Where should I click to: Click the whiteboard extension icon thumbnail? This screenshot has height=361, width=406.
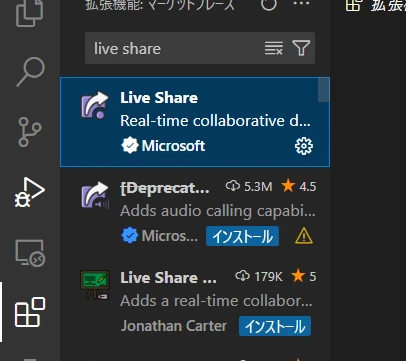(x=95, y=285)
